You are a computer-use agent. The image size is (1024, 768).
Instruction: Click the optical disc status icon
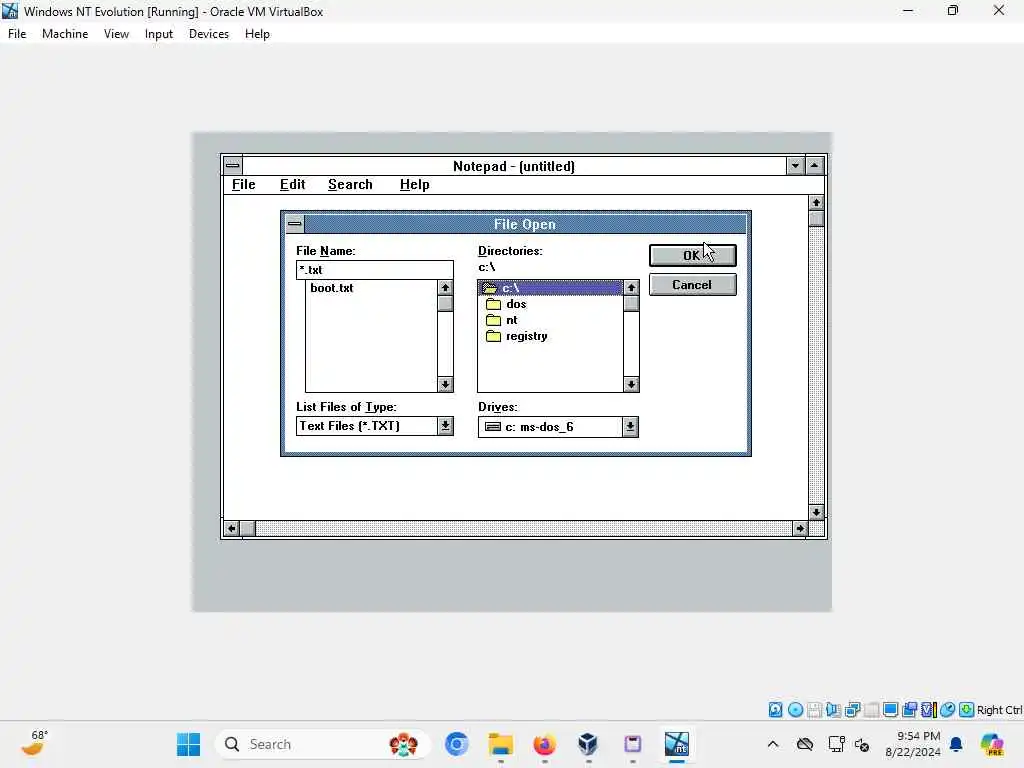(795, 710)
